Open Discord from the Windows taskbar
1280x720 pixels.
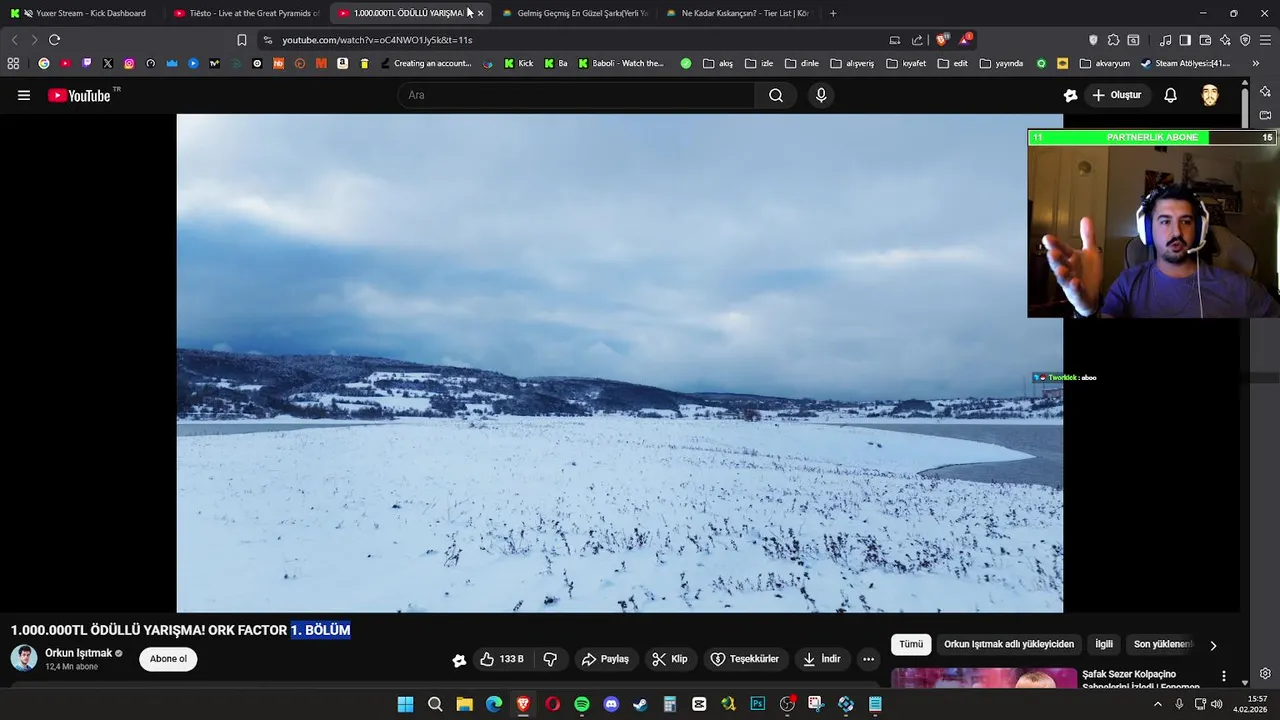(611, 704)
